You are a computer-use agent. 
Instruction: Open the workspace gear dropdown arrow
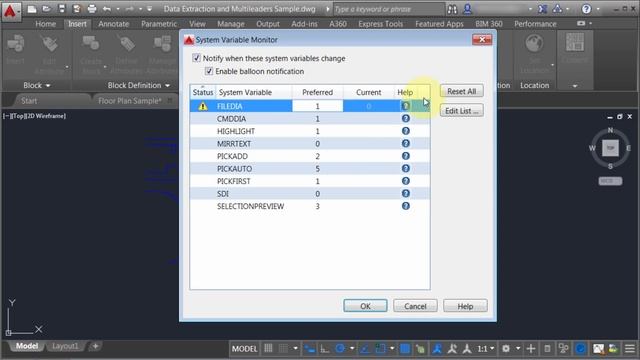coord(518,349)
